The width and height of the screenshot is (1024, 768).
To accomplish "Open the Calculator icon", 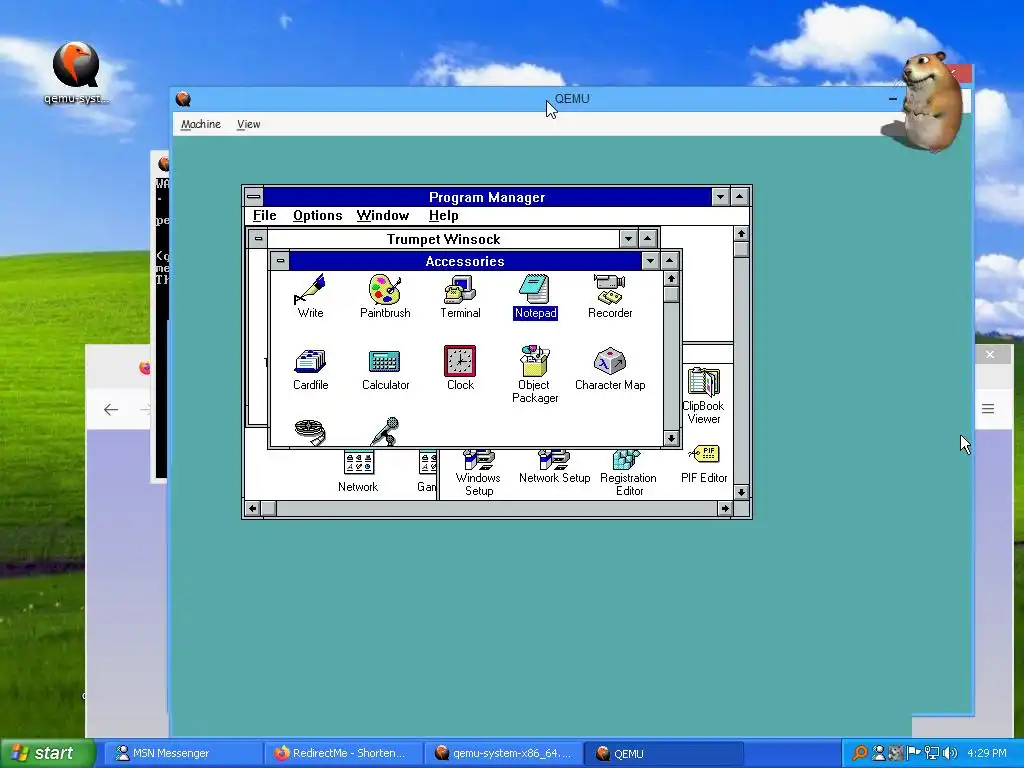I will (385, 368).
